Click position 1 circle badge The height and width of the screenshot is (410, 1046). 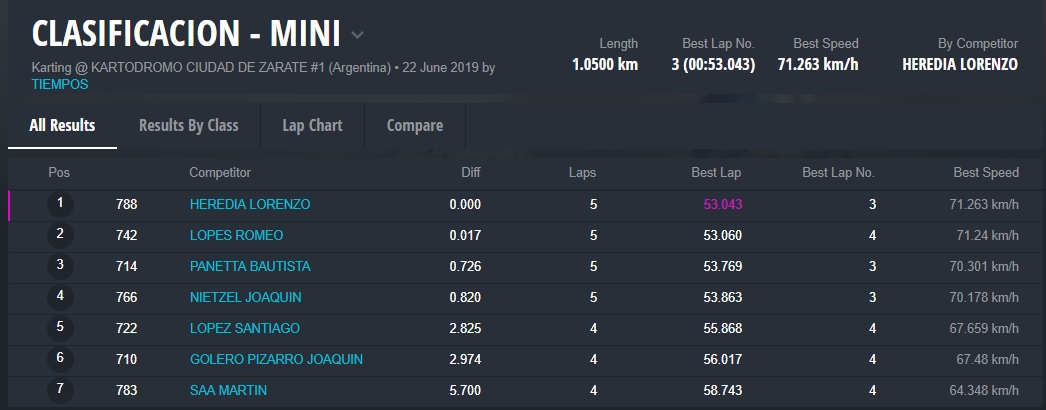tap(60, 204)
